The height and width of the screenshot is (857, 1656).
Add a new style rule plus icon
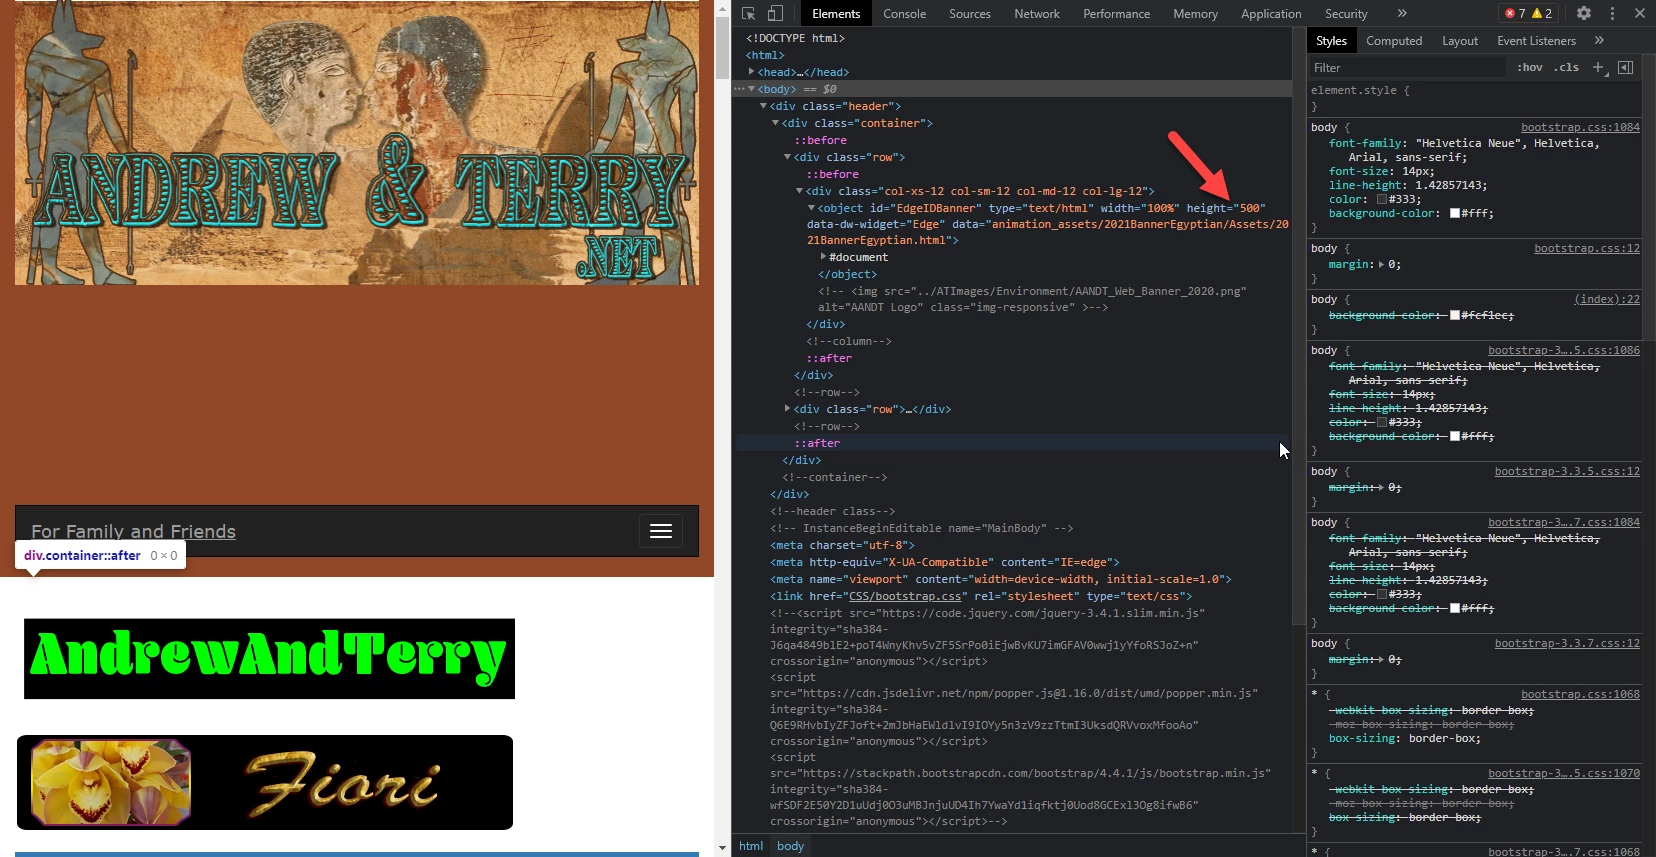click(1598, 67)
